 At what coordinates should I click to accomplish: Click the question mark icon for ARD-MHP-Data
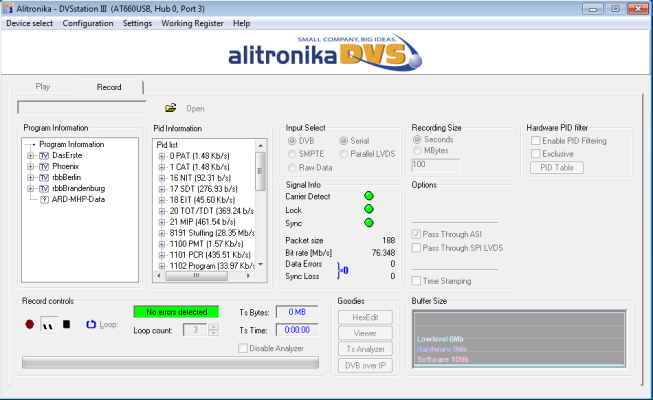pos(44,199)
